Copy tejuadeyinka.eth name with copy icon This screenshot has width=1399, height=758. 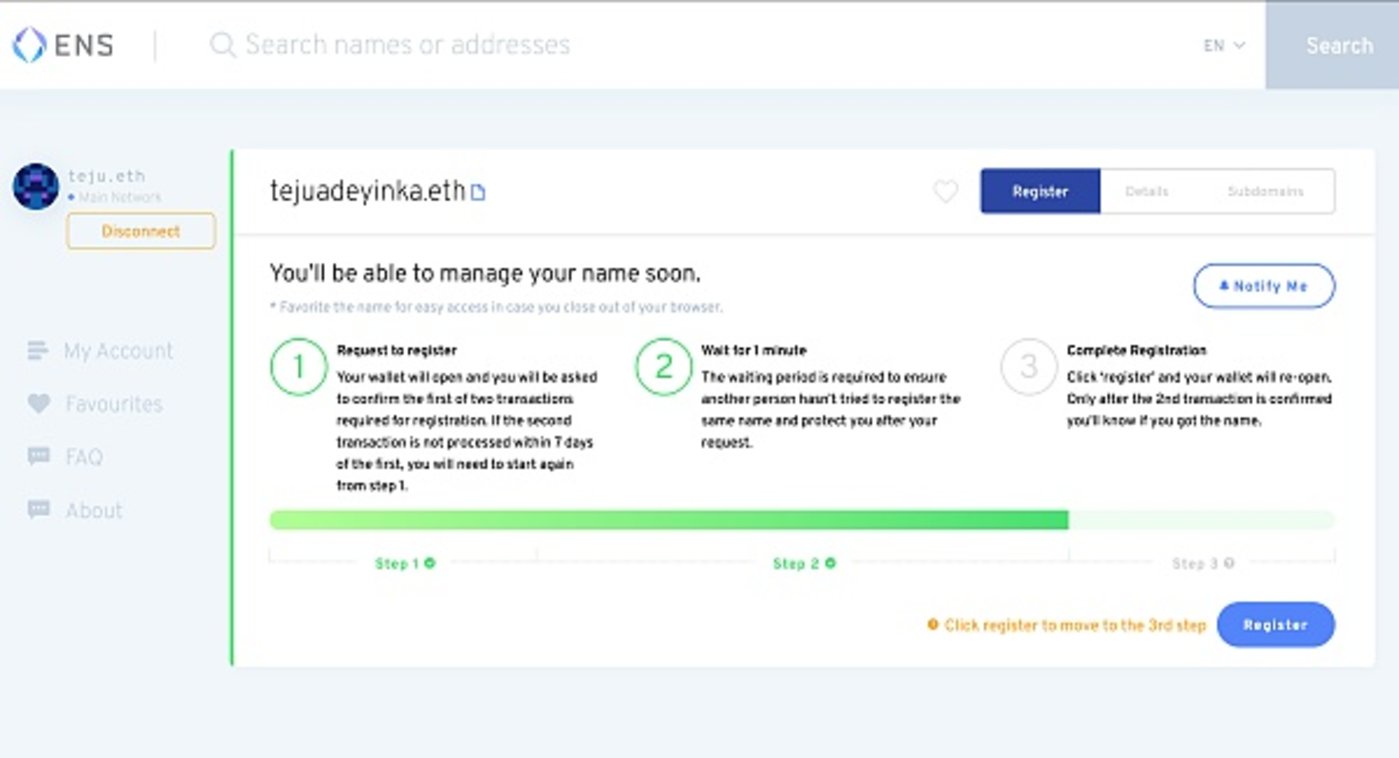(478, 192)
